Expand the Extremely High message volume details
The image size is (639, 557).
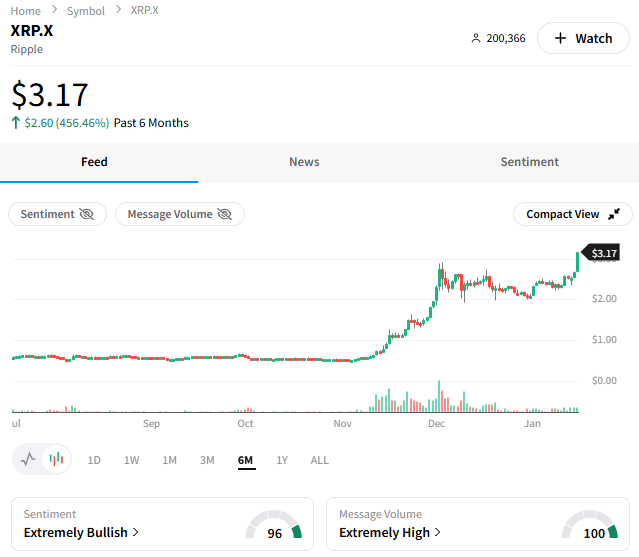390,533
